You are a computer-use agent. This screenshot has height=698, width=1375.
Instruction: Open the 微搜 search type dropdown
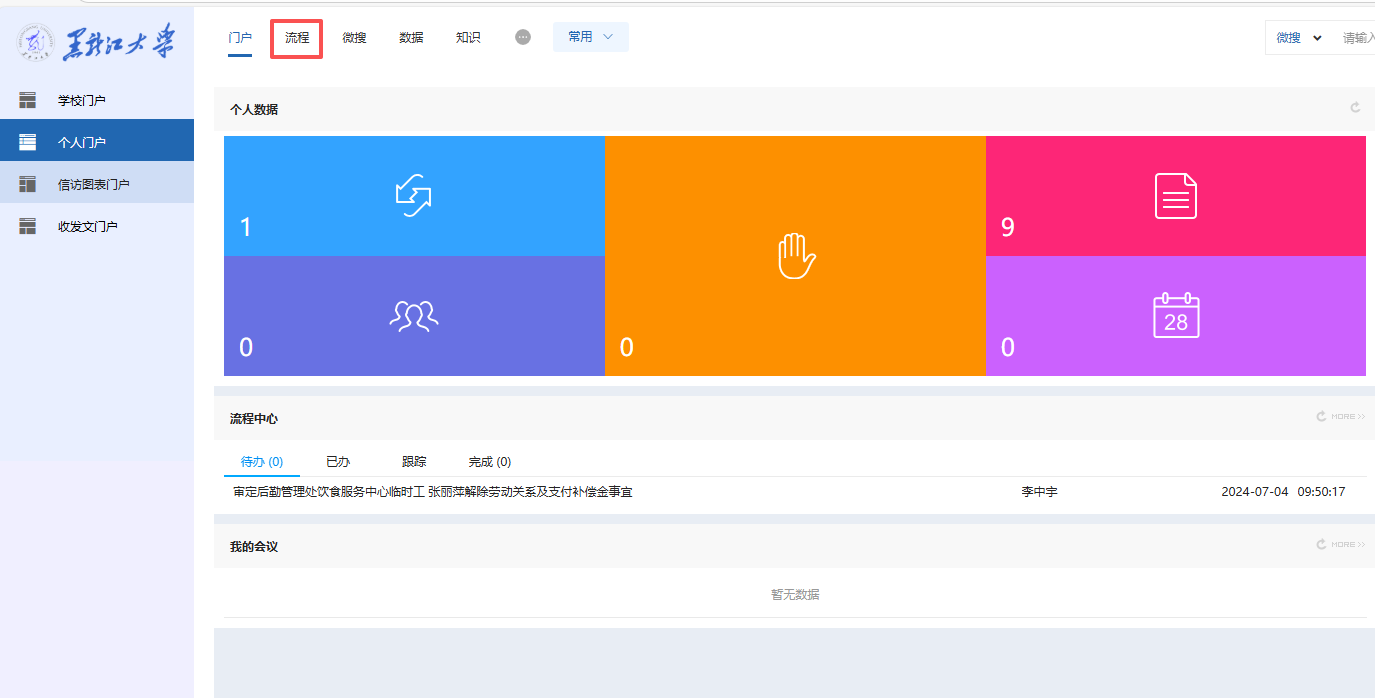click(1298, 38)
